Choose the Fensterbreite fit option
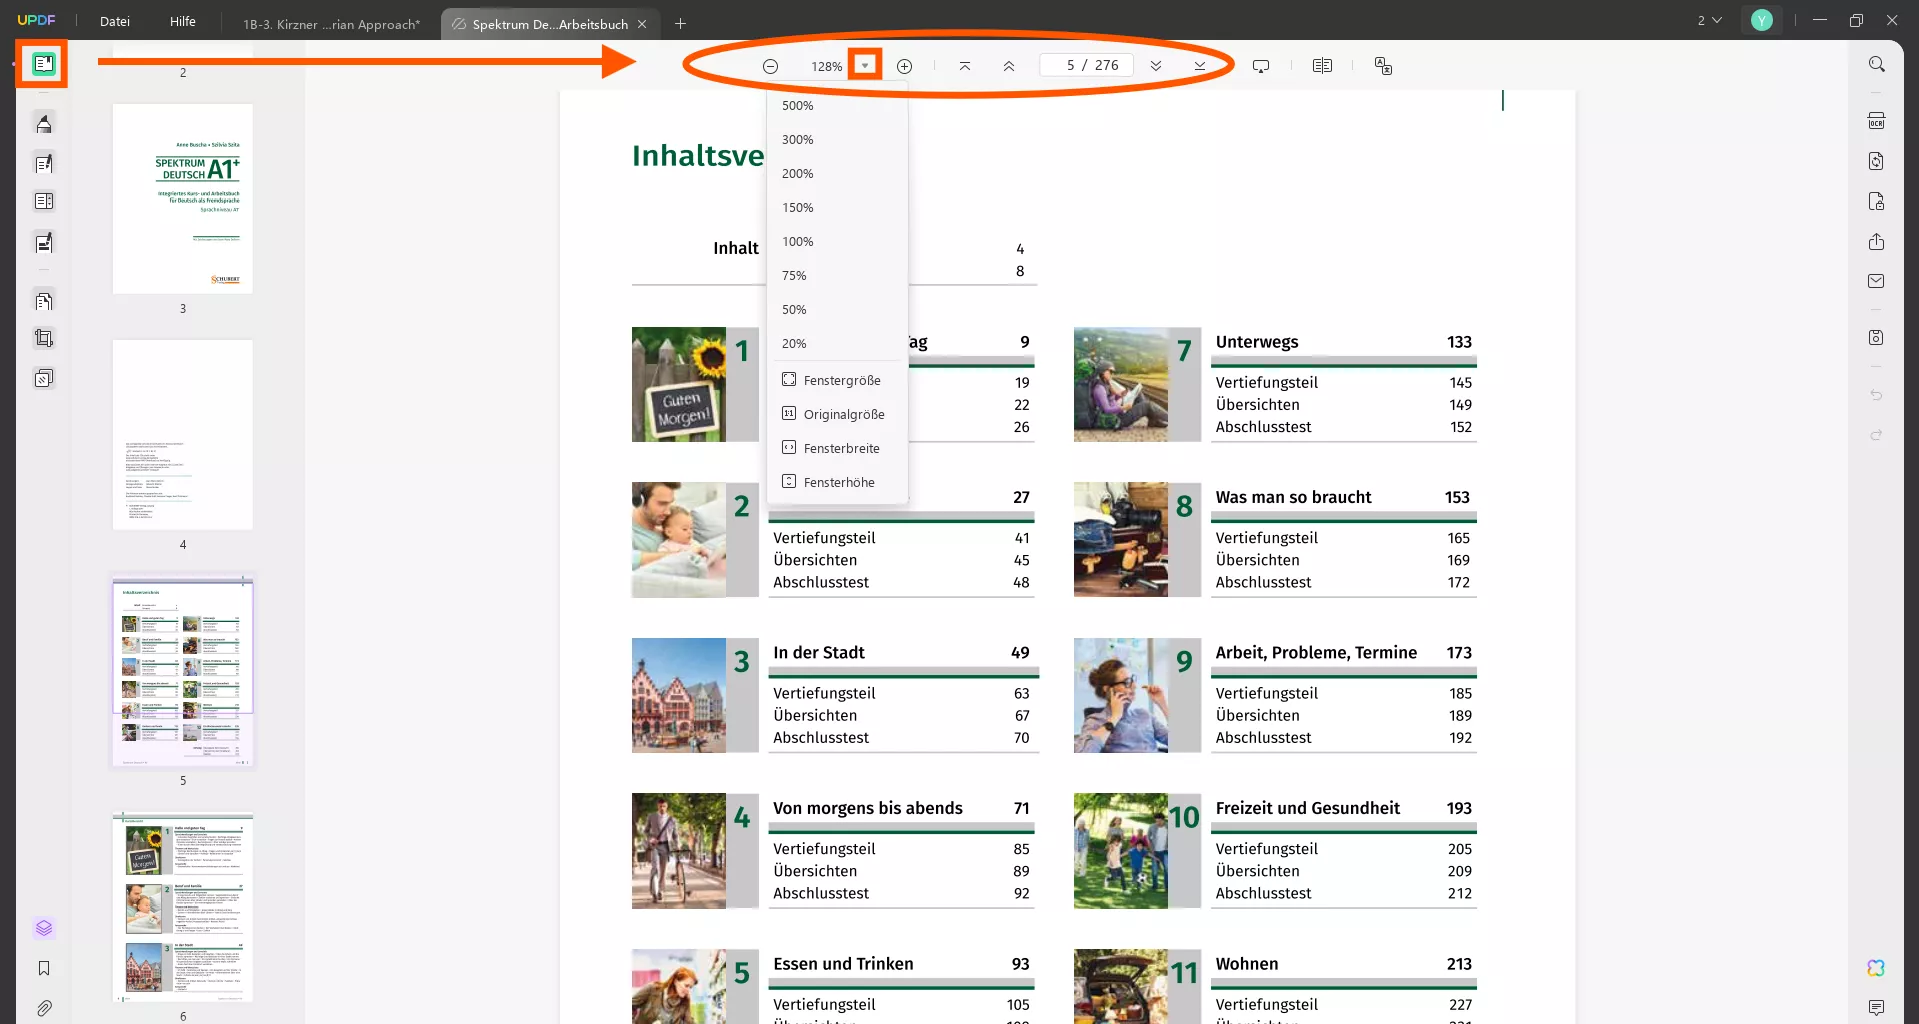Viewport: 1919px width, 1024px height. click(x=838, y=448)
